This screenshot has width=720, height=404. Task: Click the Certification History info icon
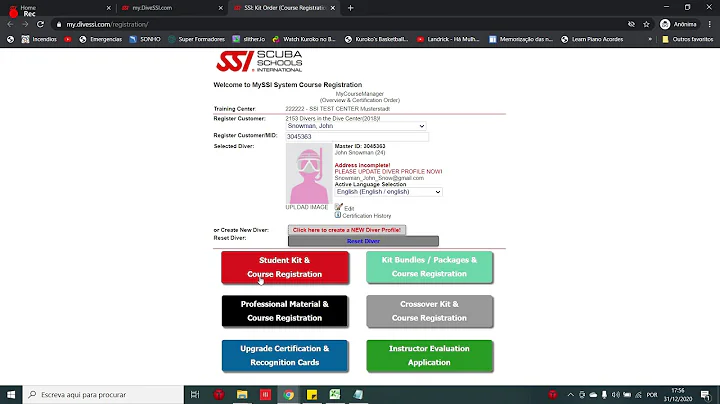click(x=338, y=215)
